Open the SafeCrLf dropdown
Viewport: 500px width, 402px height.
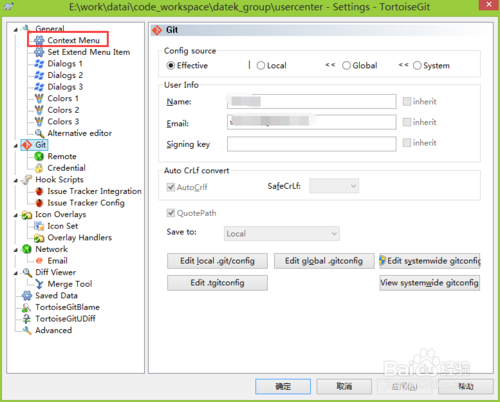tap(334, 186)
